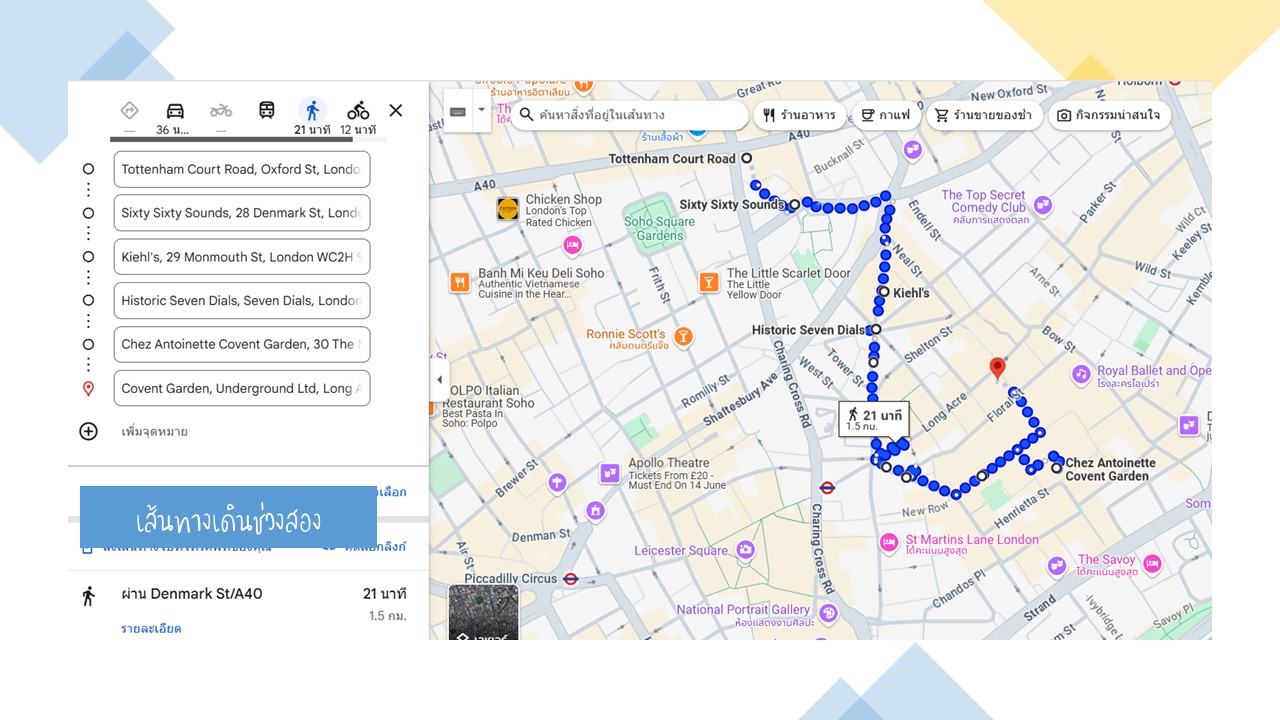The image size is (1280, 720).
Task: Open the Leicester Square camera marker
Action: 745,549
